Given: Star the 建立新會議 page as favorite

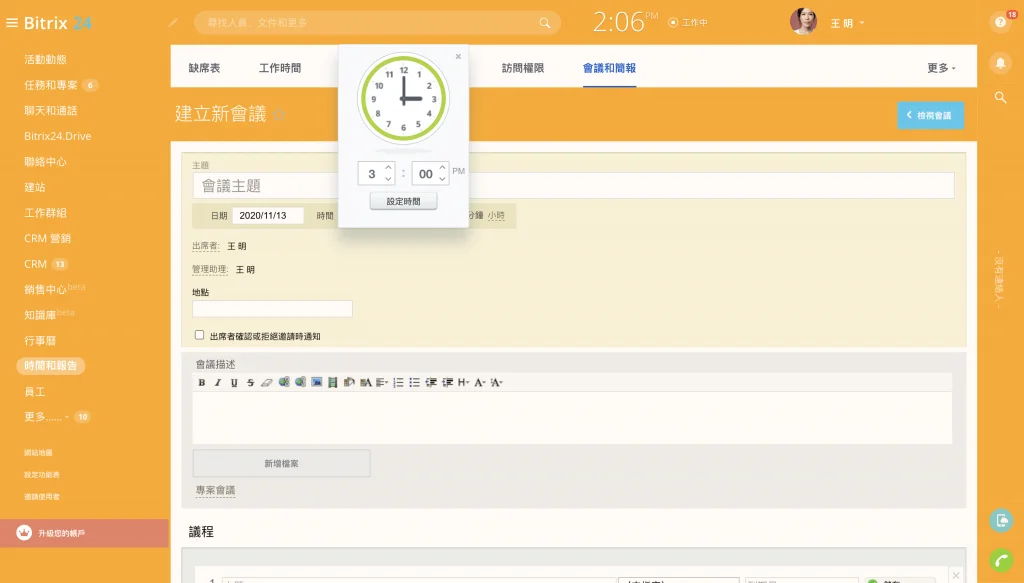Looking at the screenshot, I should [x=280, y=115].
